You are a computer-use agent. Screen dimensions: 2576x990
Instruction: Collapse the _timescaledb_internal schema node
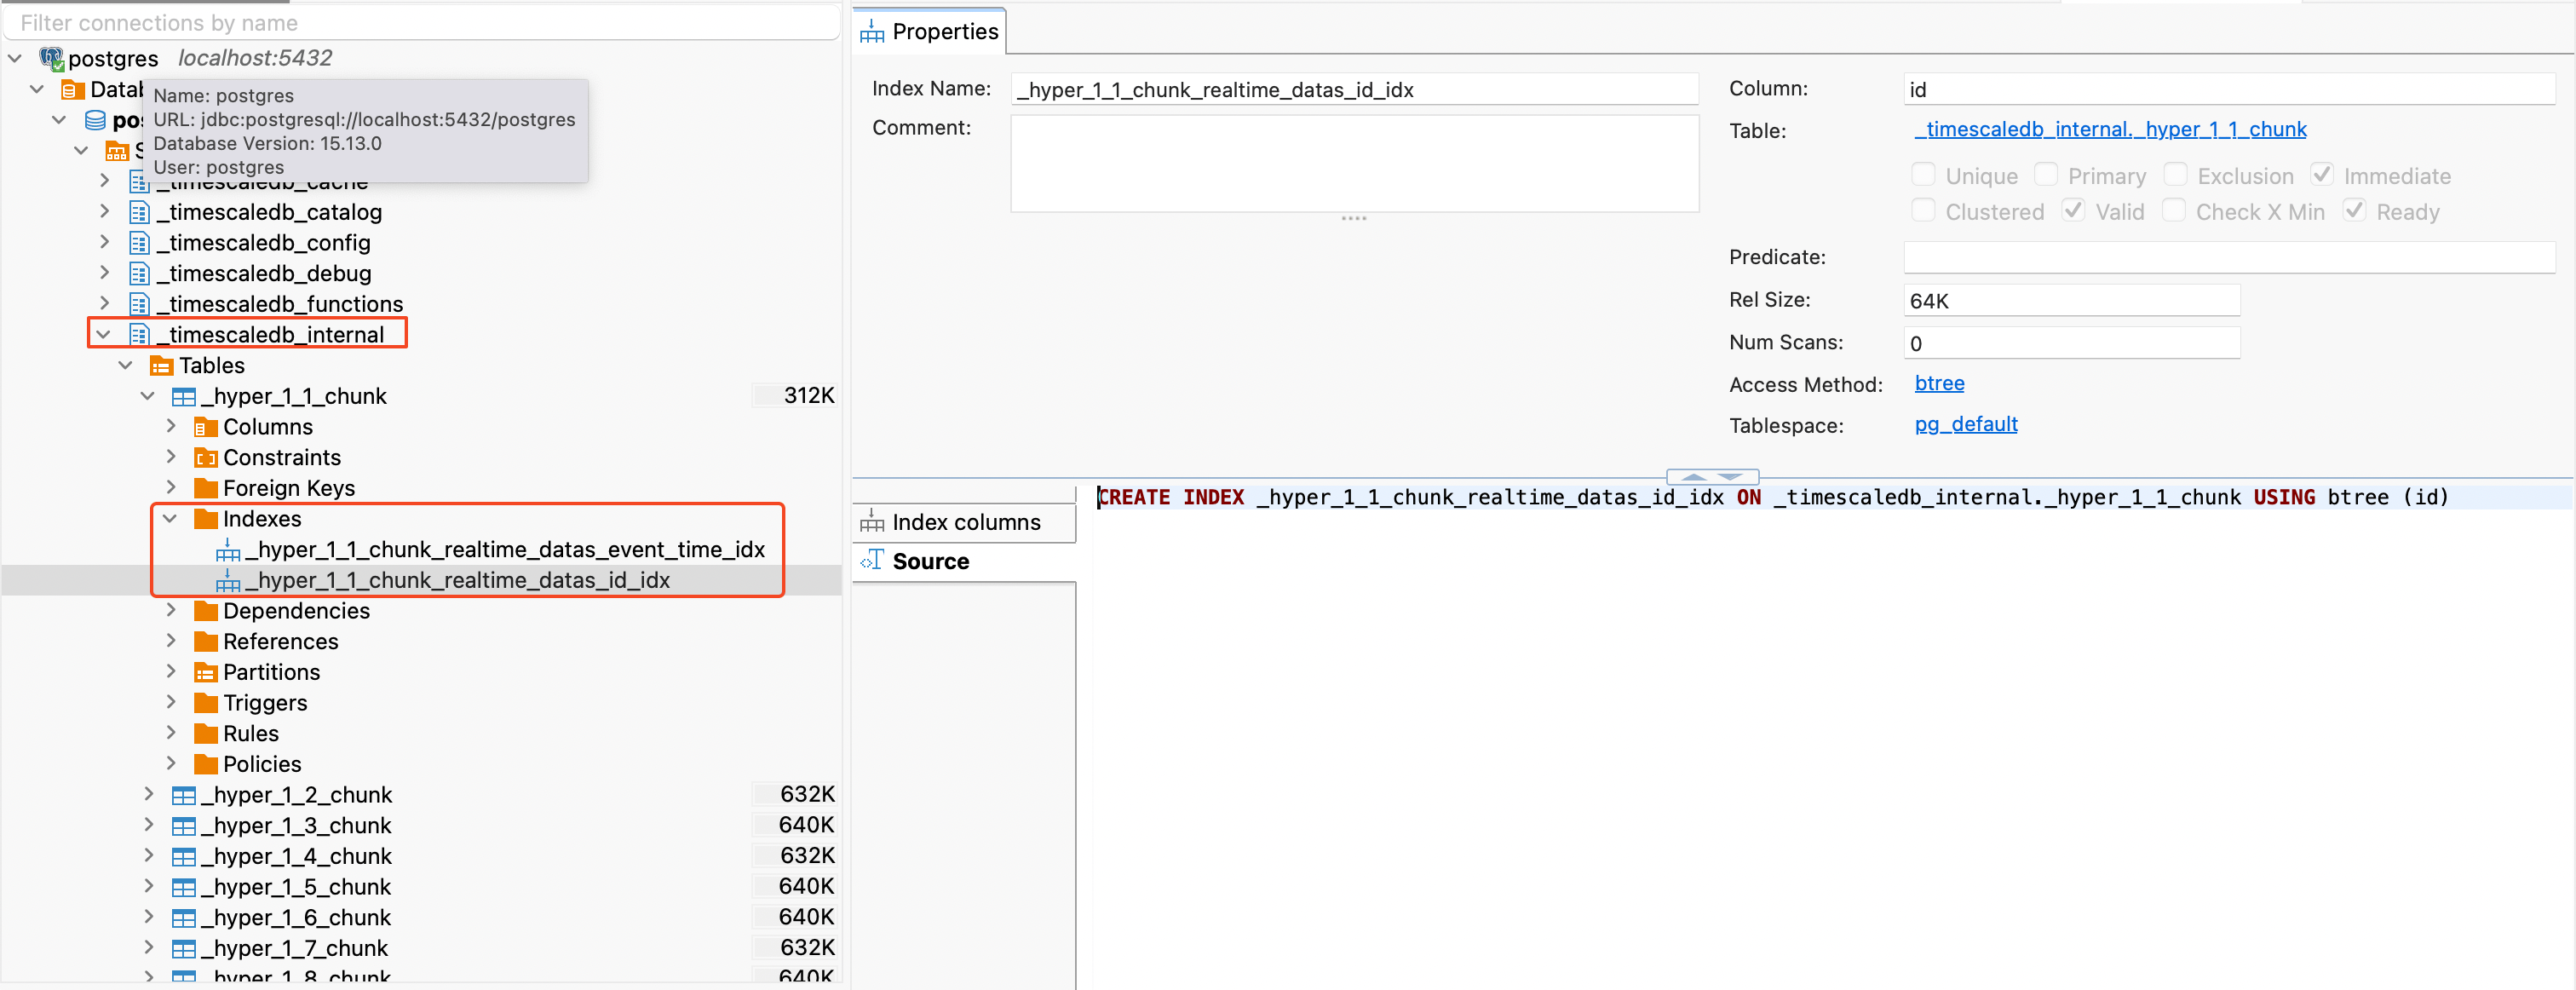[x=103, y=334]
